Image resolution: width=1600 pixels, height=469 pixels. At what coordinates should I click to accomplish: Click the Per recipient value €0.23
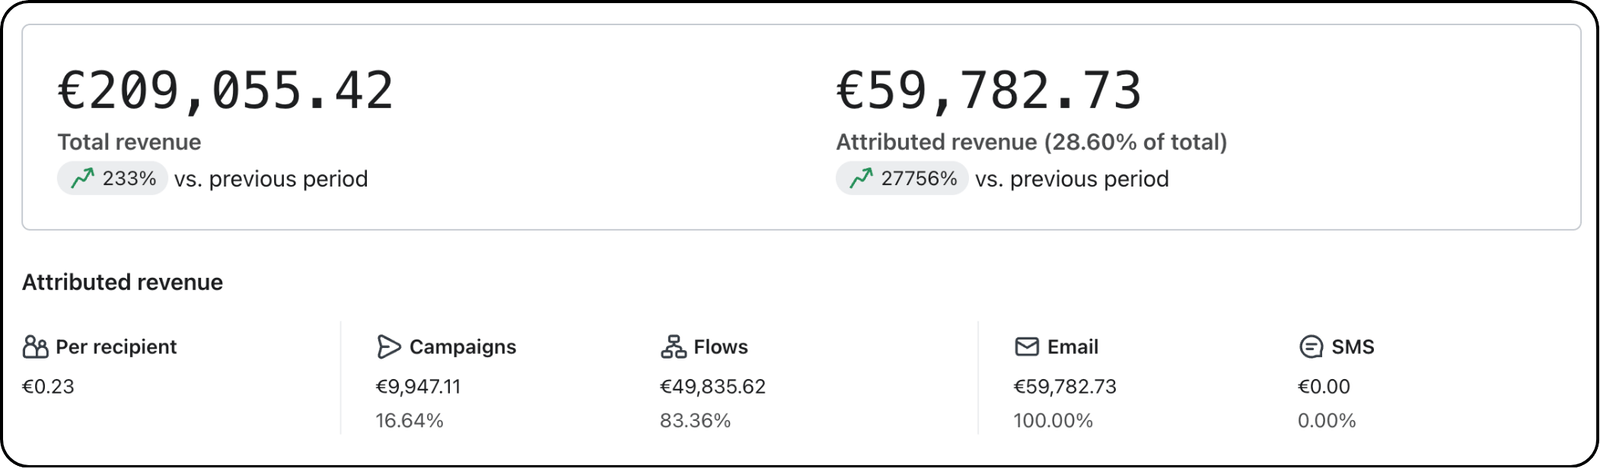48,387
